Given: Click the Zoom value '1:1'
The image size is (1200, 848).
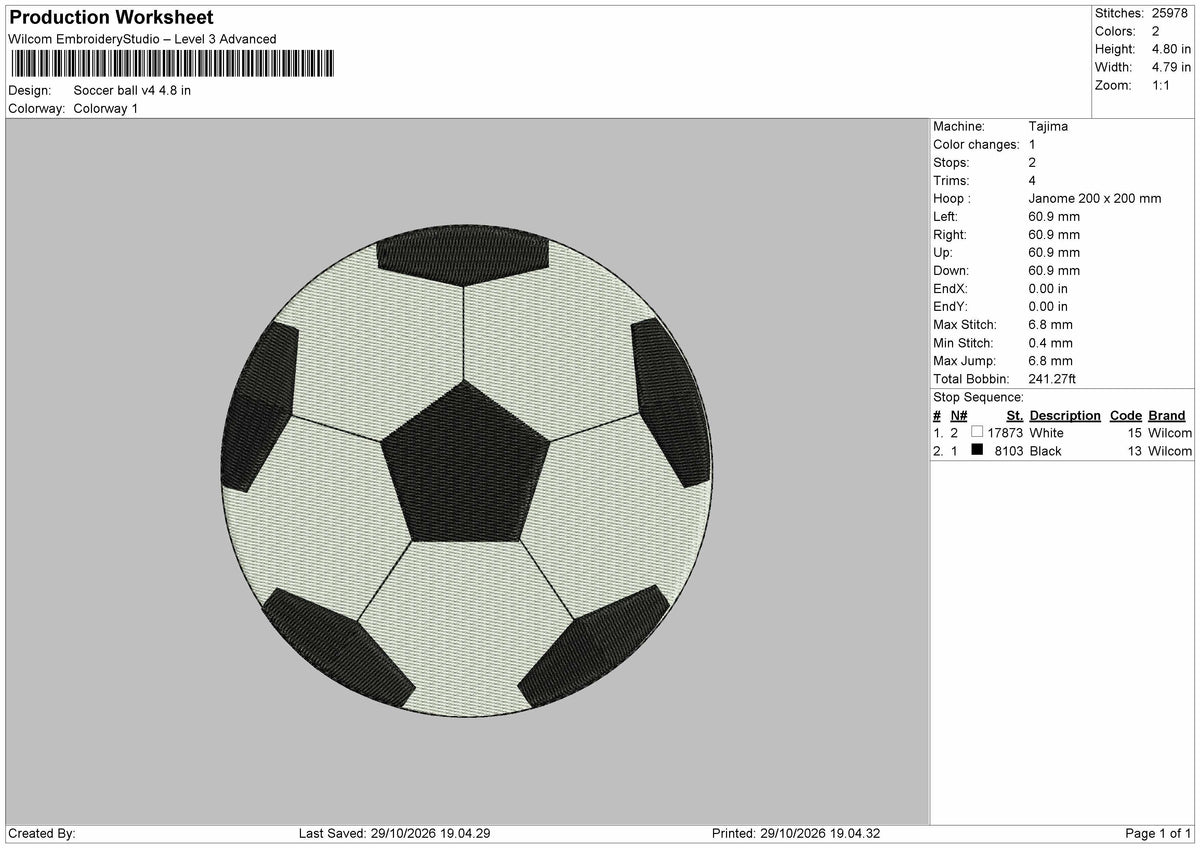Looking at the screenshot, I should 1162,85.
